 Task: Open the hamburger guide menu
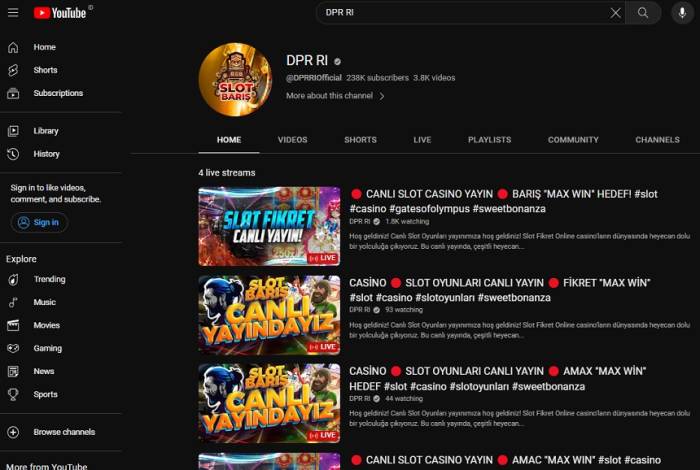pos(13,12)
